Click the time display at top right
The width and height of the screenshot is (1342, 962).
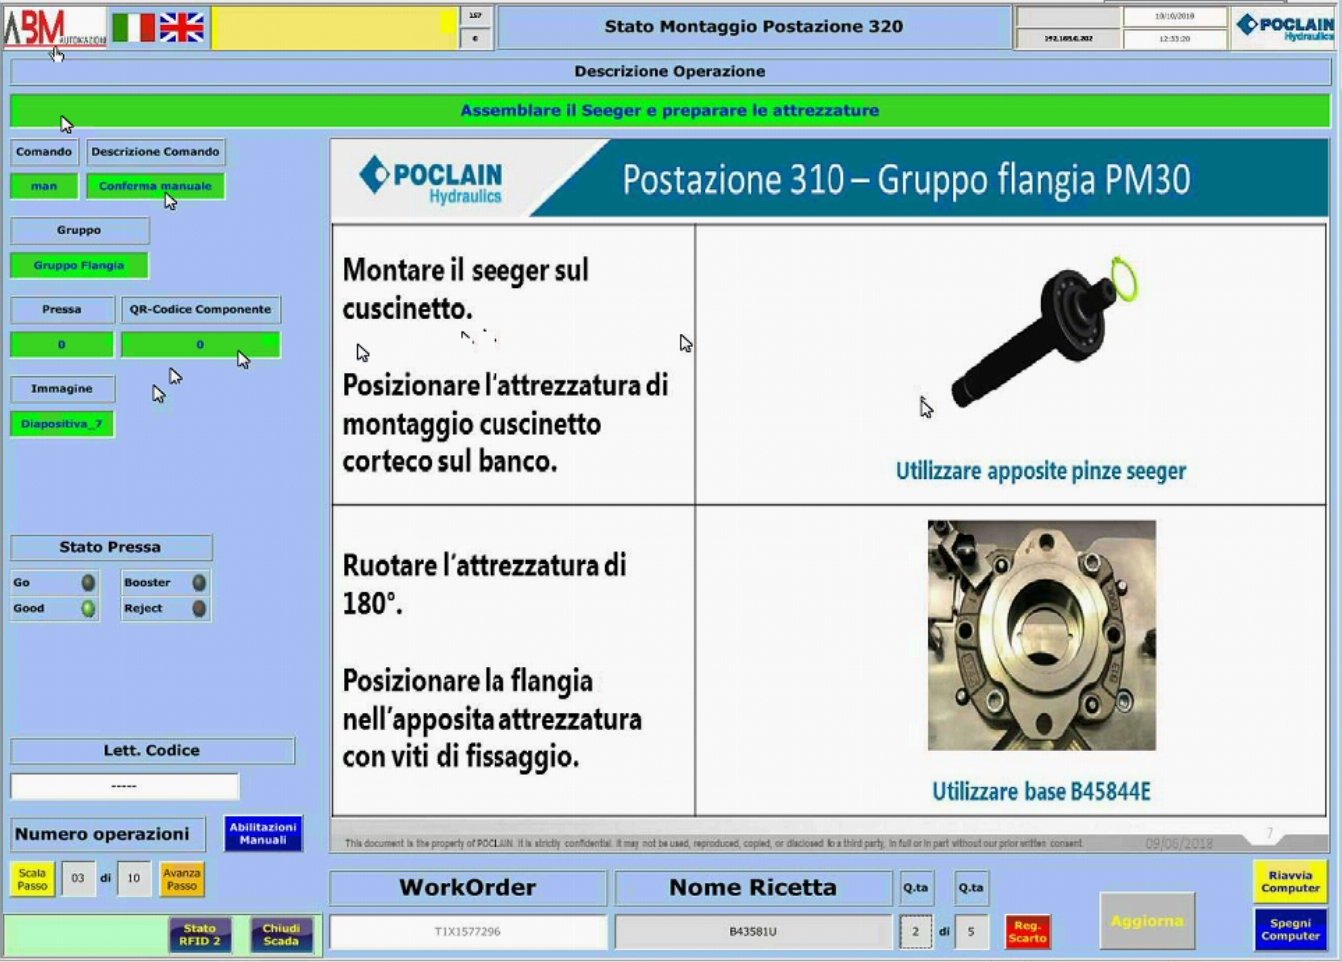[x=1174, y=39]
